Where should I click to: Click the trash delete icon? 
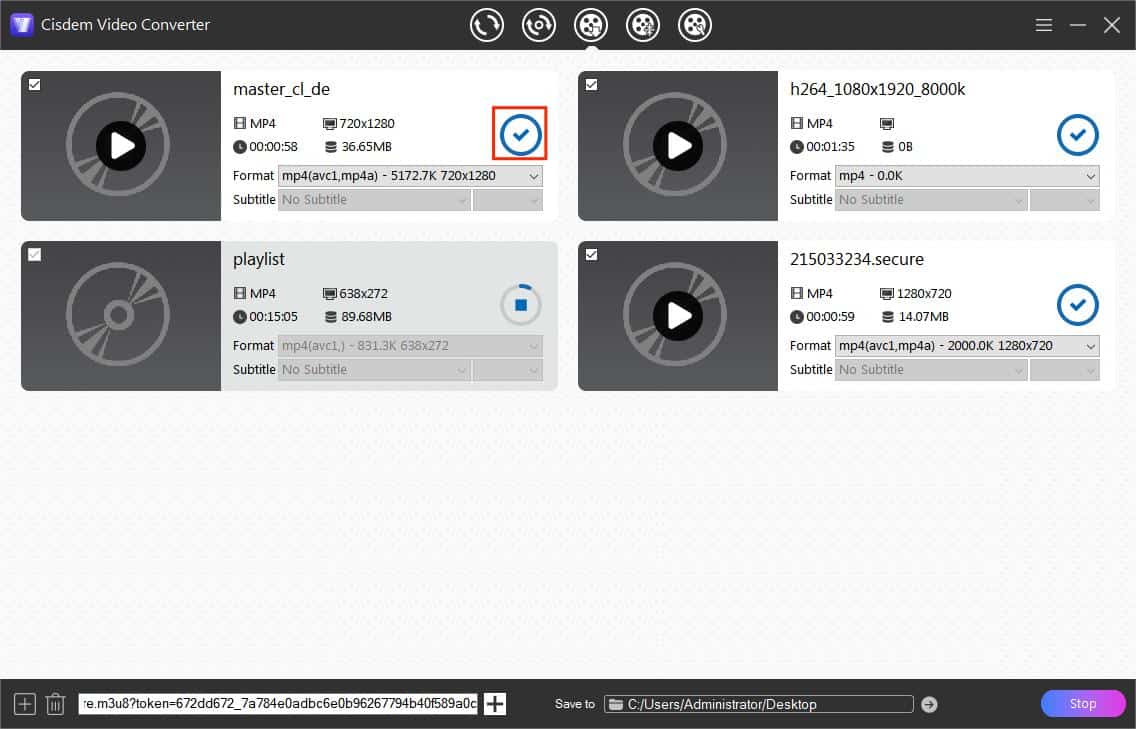(55, 704)
